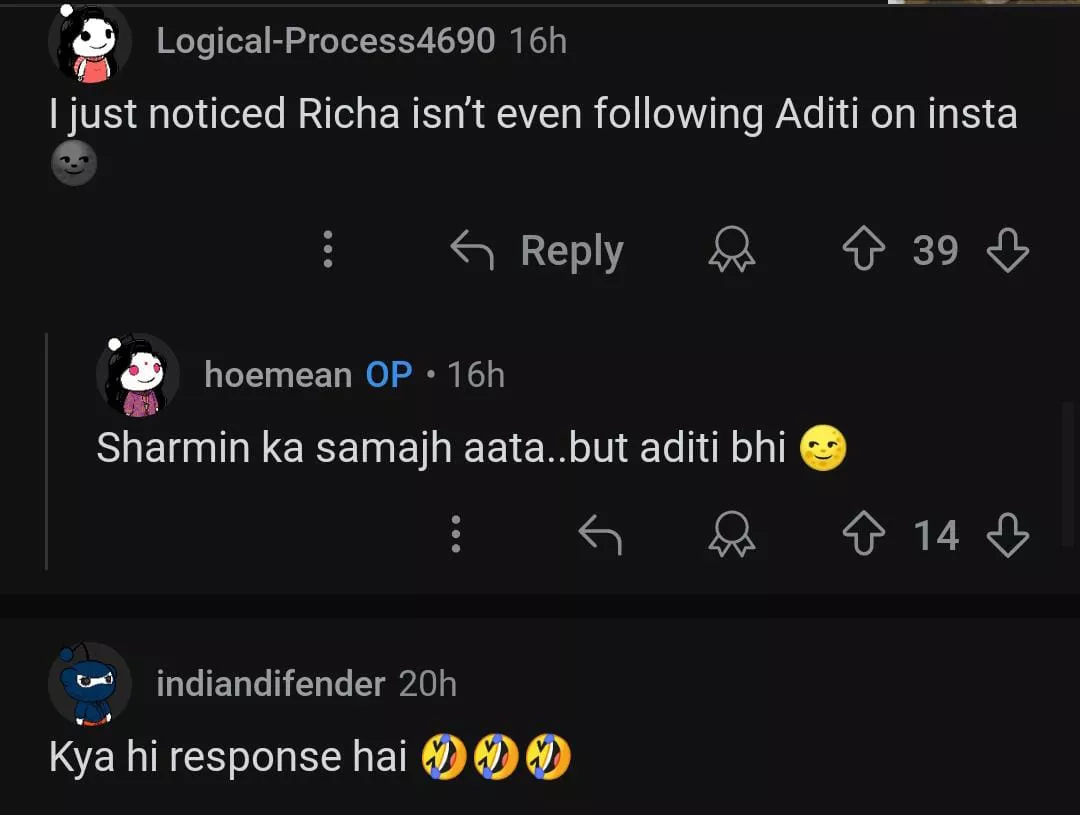Click hoemean's avatar image
Viewport: 1080px width, 815px height.
tap(137, 375)
